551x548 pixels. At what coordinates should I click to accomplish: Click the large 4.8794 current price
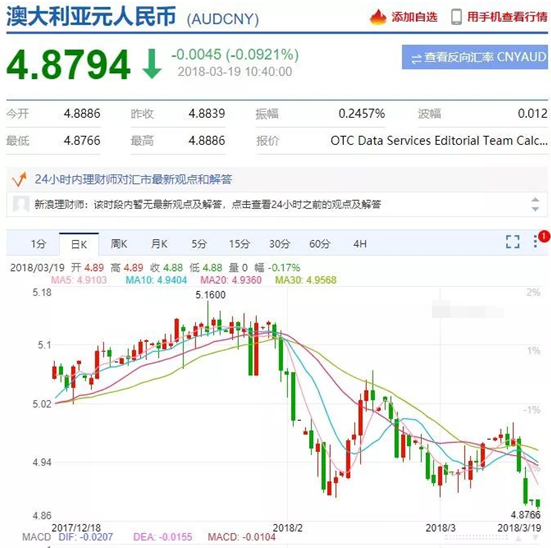[69, 64]
